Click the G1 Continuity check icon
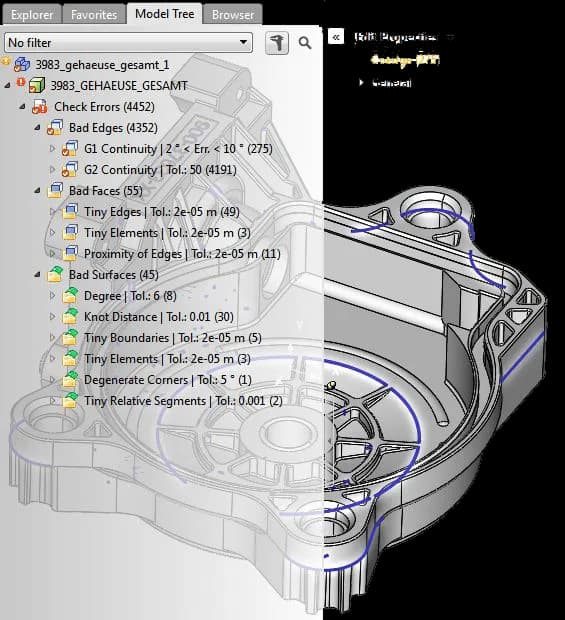The image size is (565, 620). (70, 149)
